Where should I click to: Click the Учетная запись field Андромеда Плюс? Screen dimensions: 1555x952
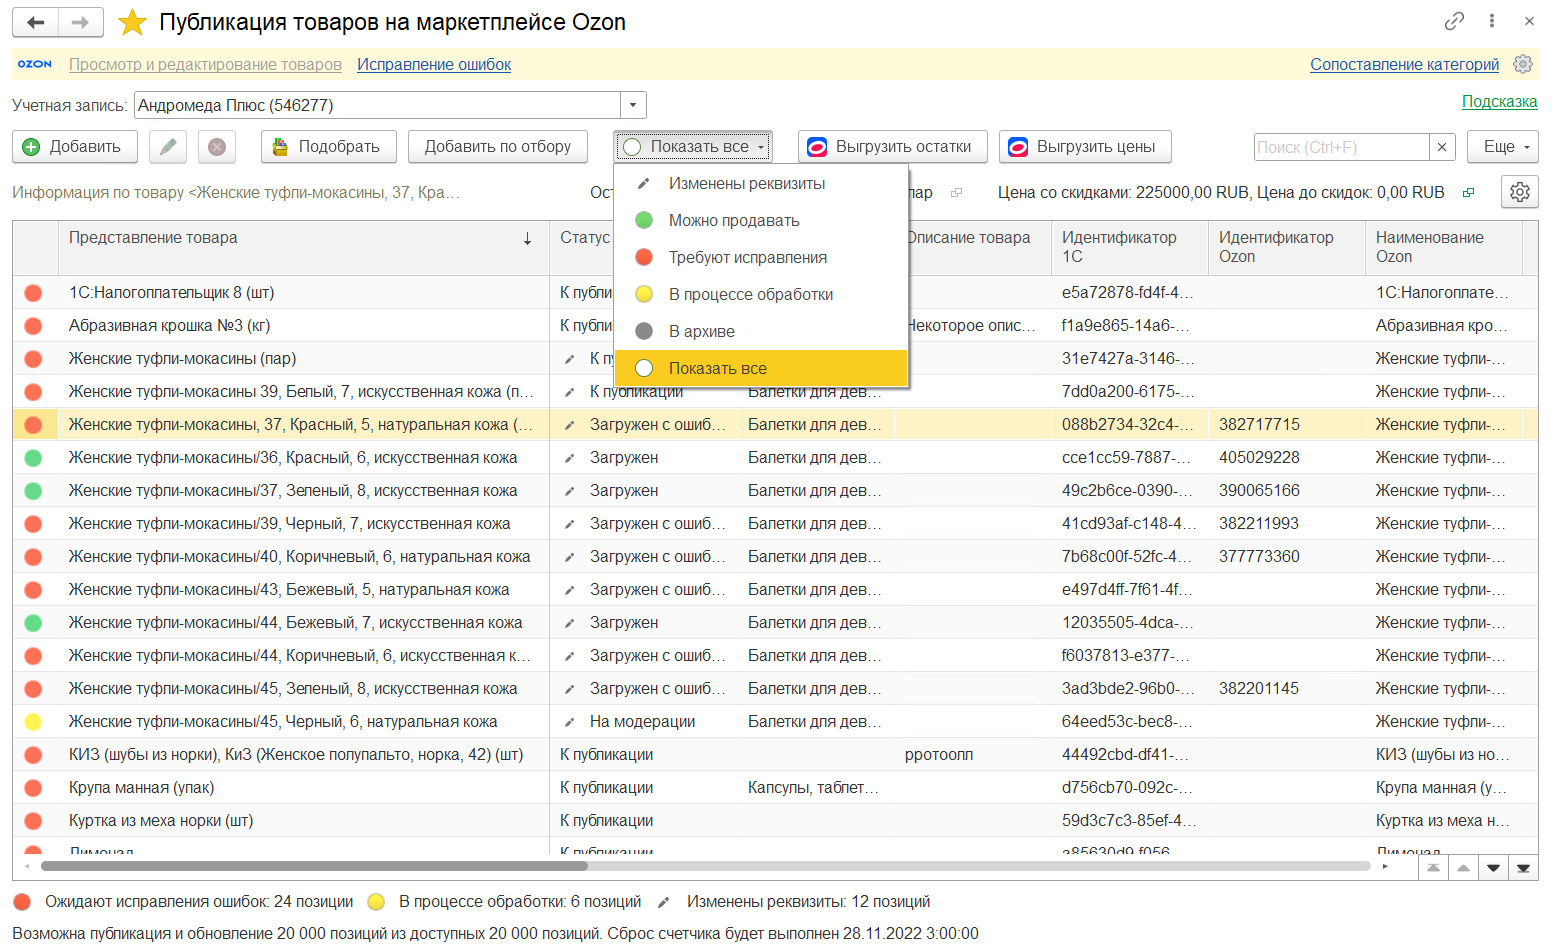378,105
